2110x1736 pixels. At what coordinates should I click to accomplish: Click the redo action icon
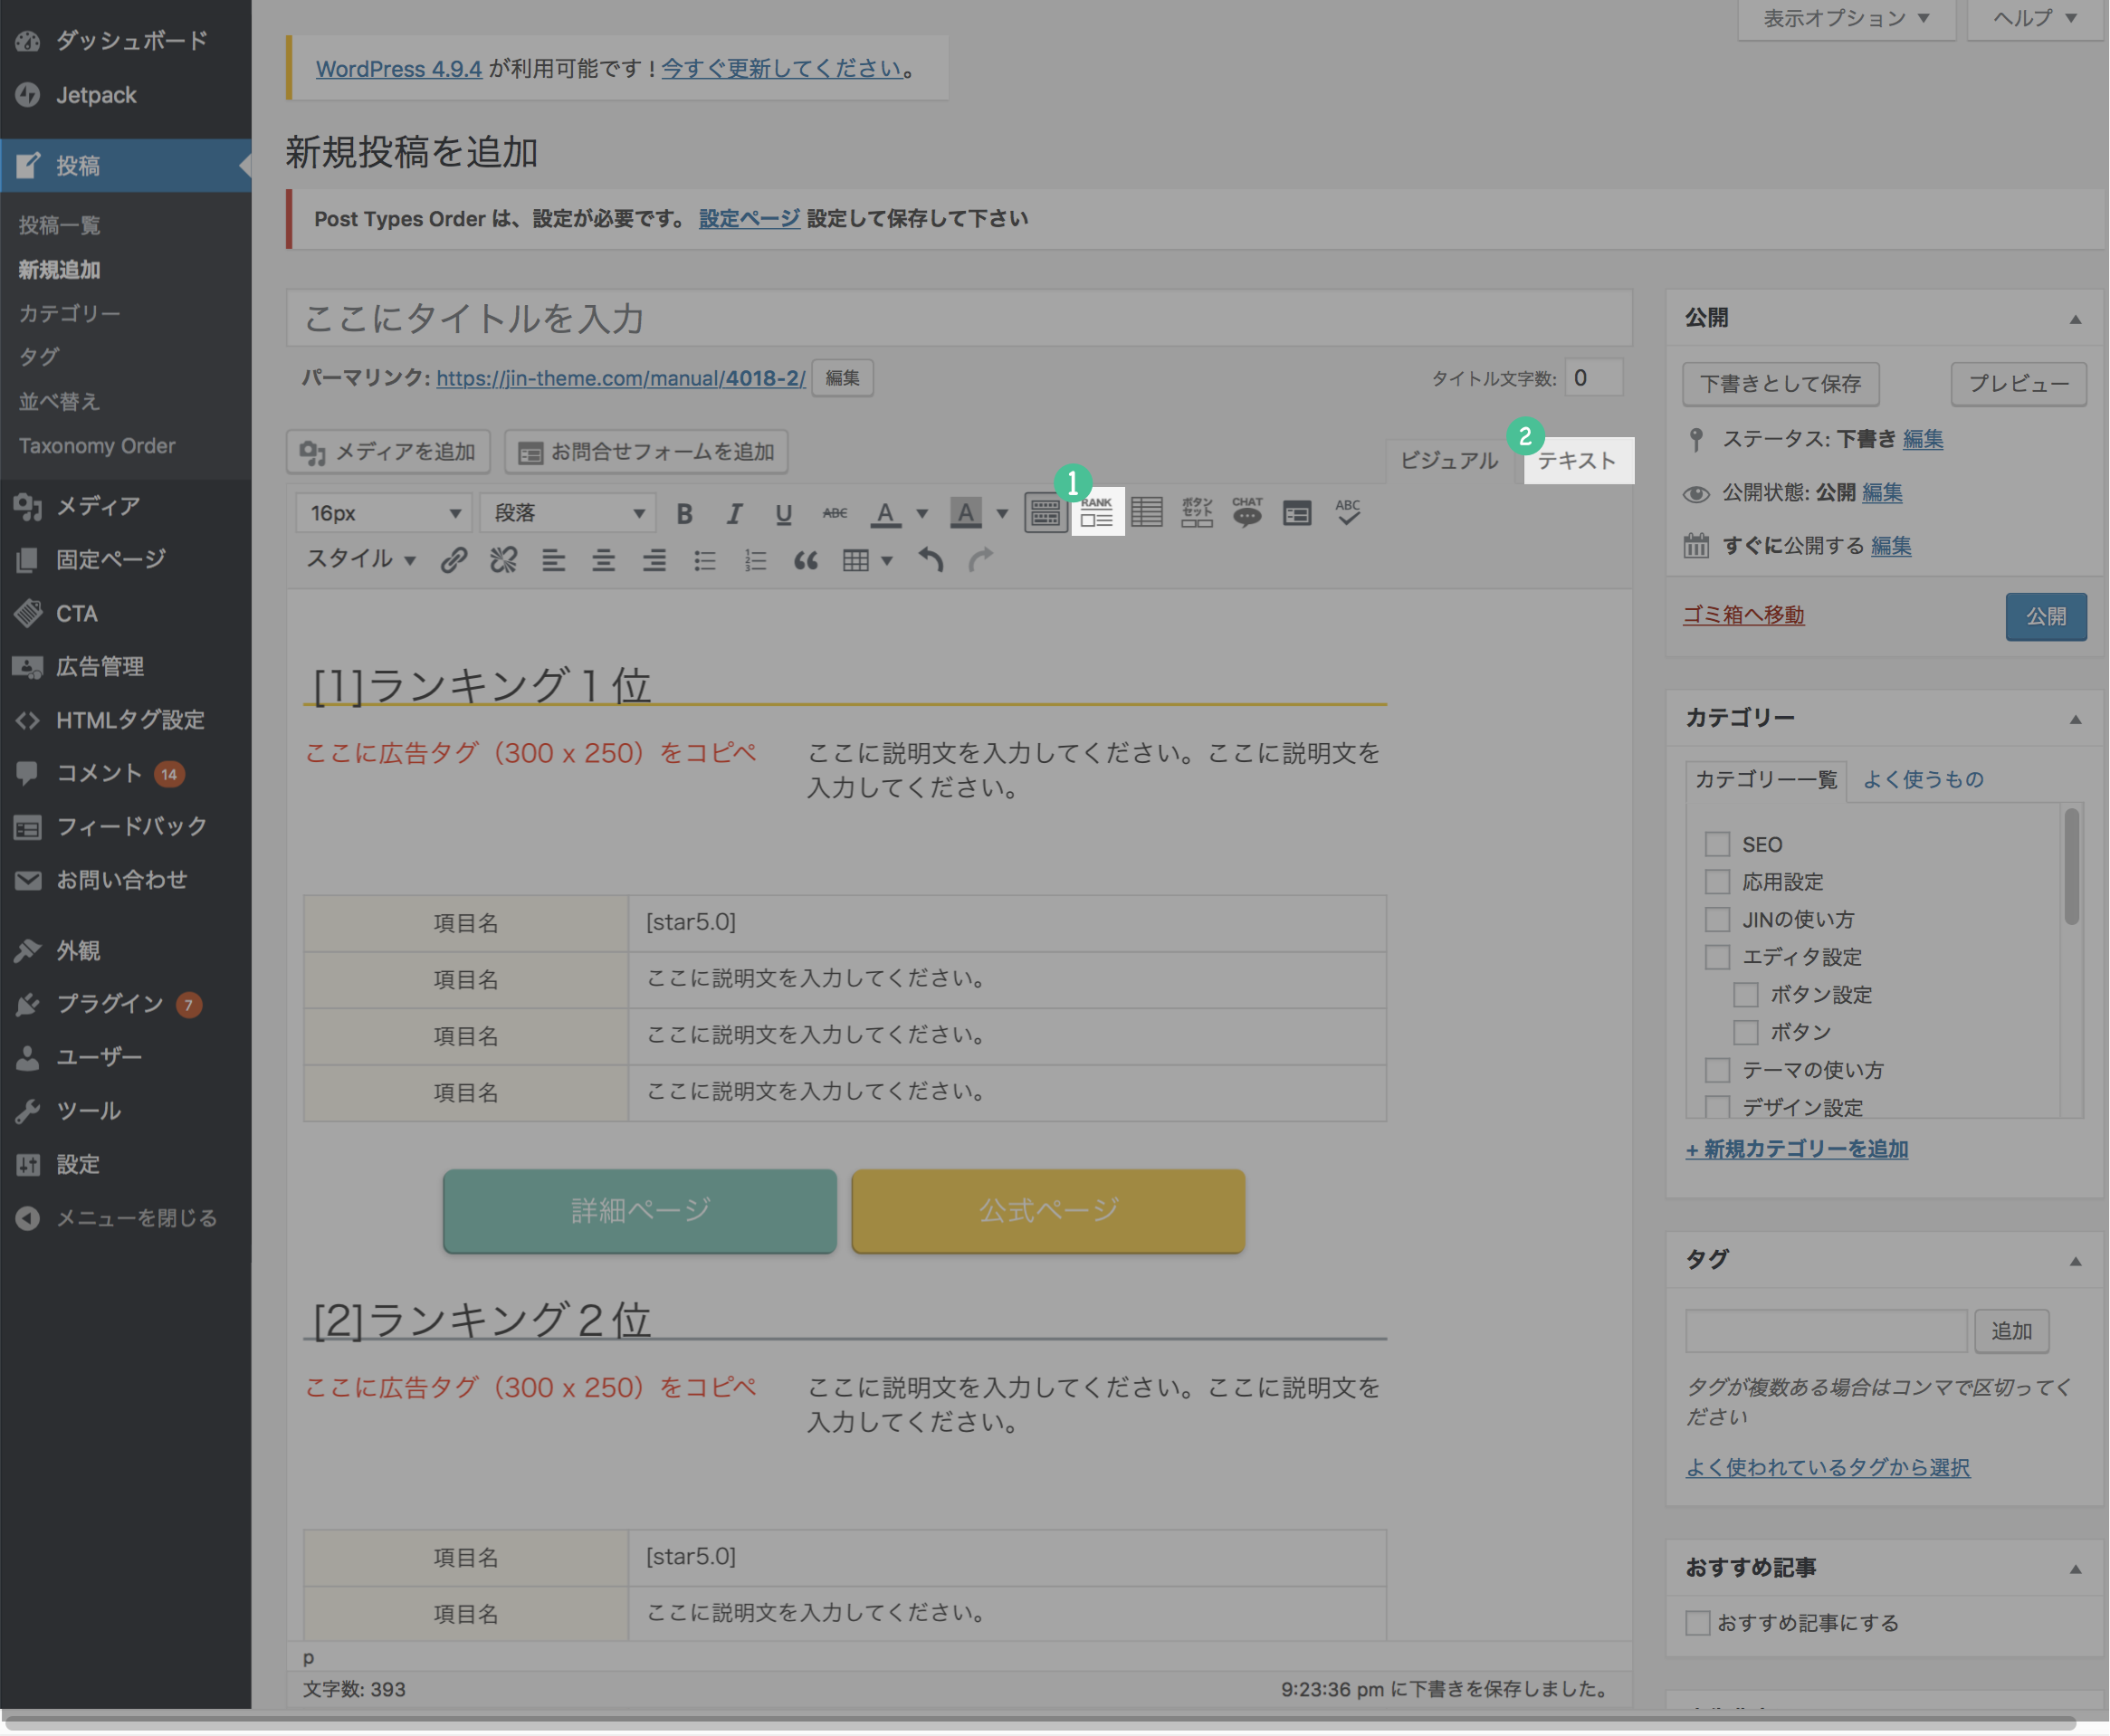[979, 558]
